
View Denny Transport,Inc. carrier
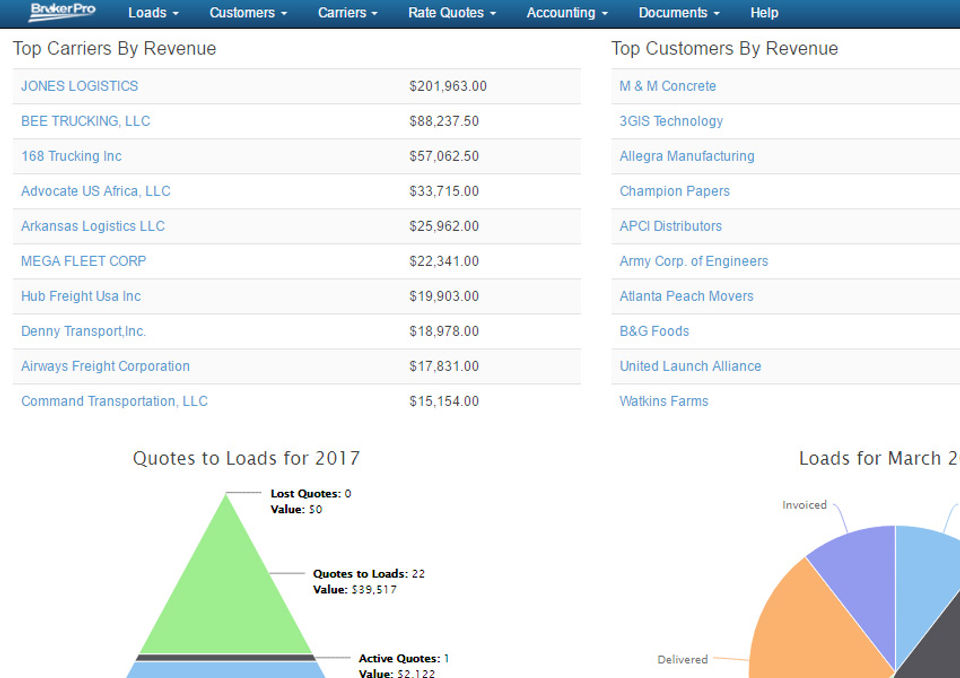coord(83,331)
